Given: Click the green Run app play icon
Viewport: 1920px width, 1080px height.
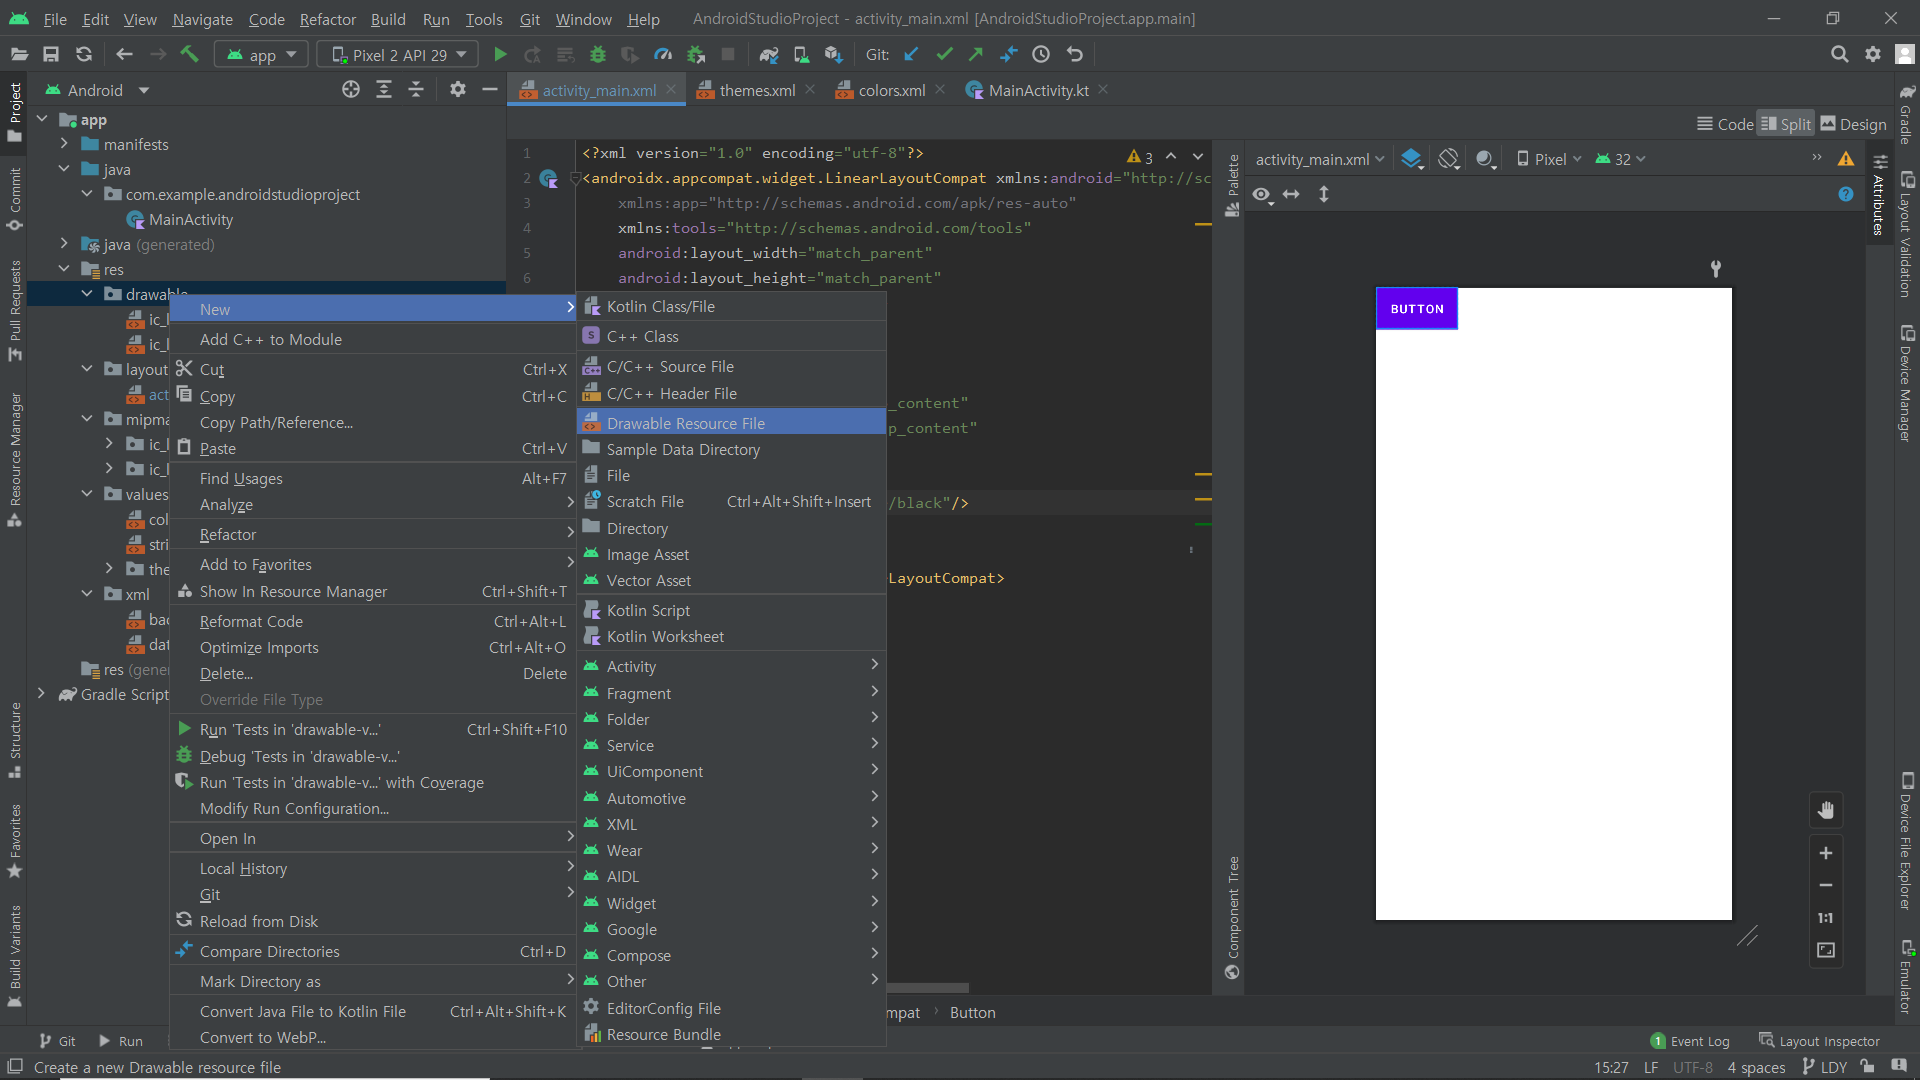Looking at the screenshot, I should pyautogui.click(x=500, y=55).
